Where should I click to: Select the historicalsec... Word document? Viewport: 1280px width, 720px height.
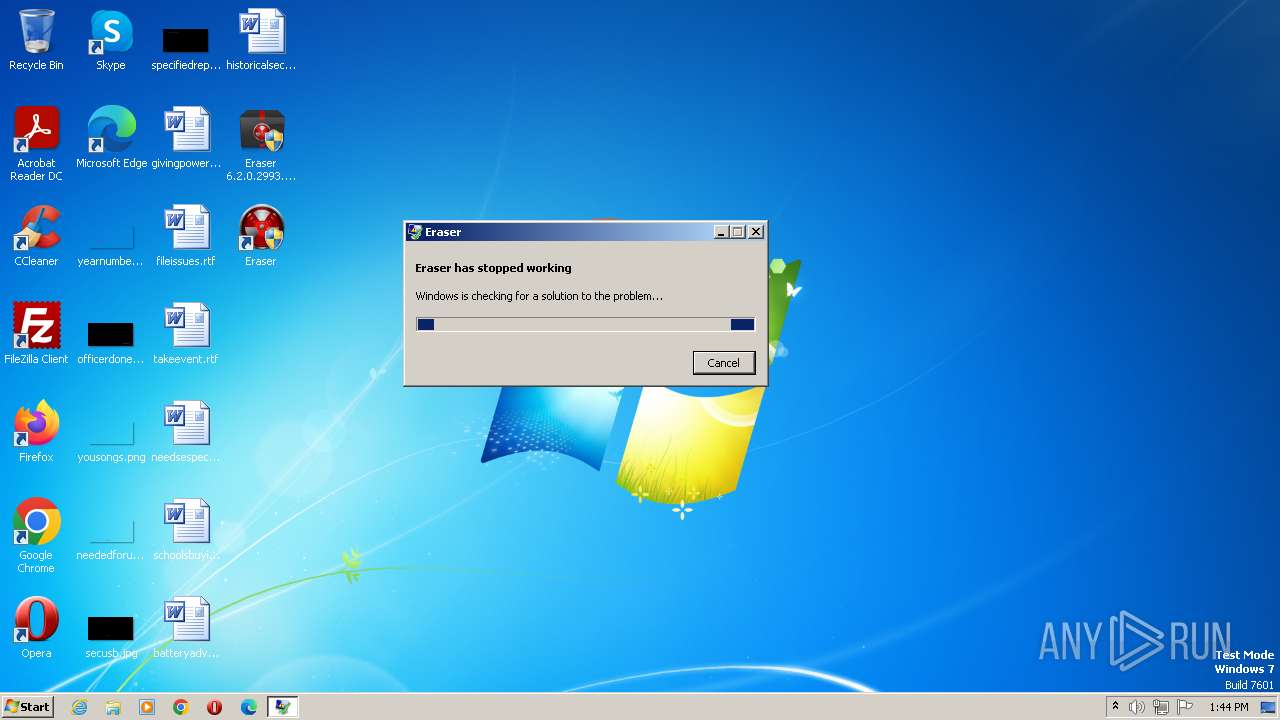coord(261,40)
